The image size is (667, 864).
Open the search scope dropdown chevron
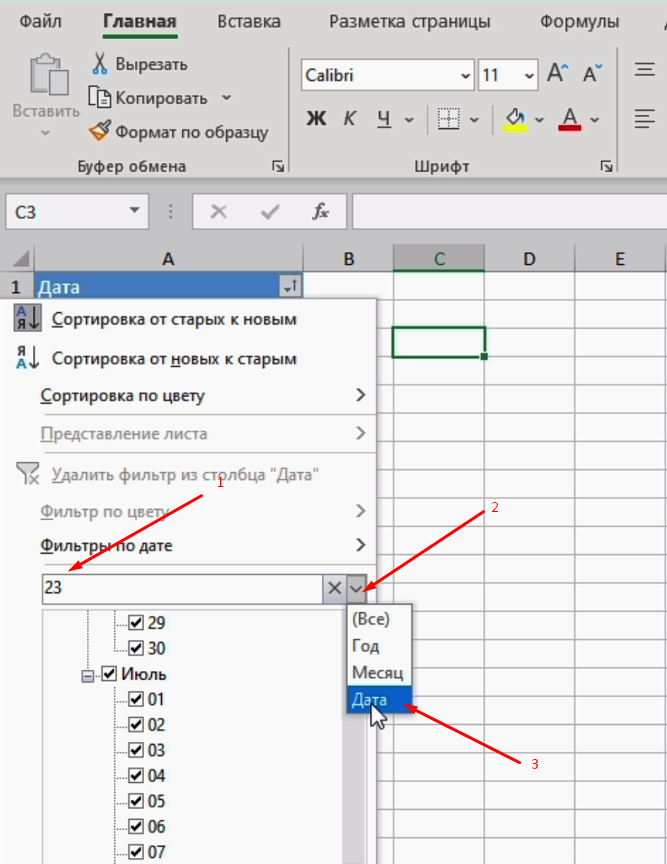[x=356, y=588]
